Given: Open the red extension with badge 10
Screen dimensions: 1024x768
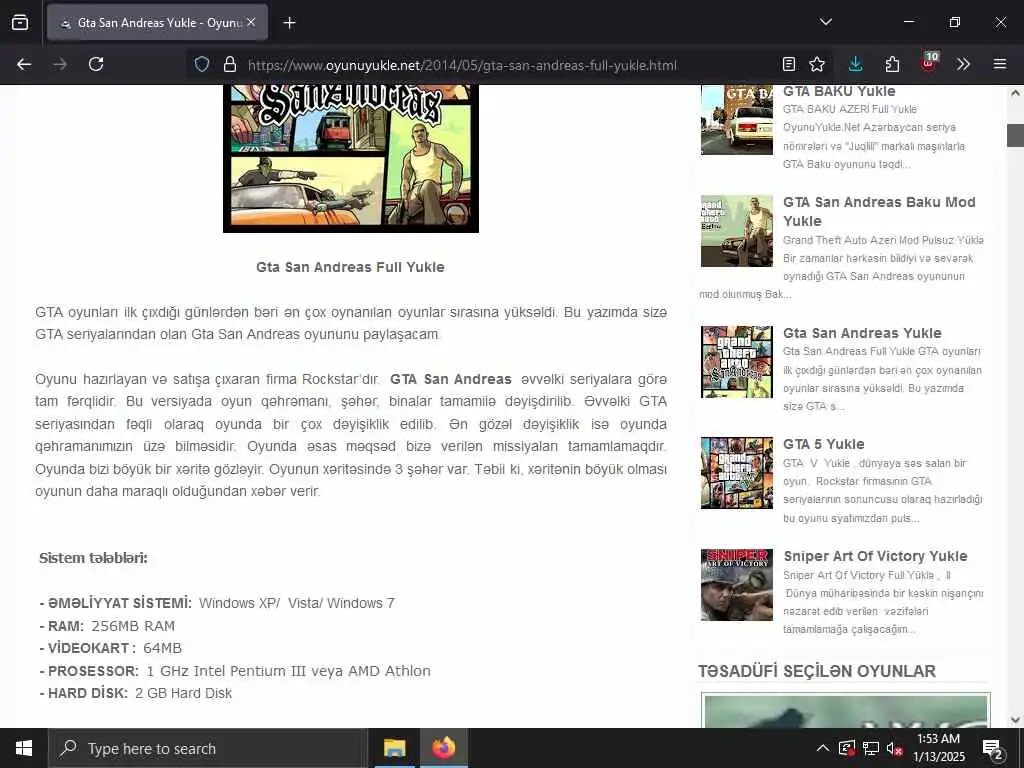Looking at the screenshot, I should coord(929,63).
